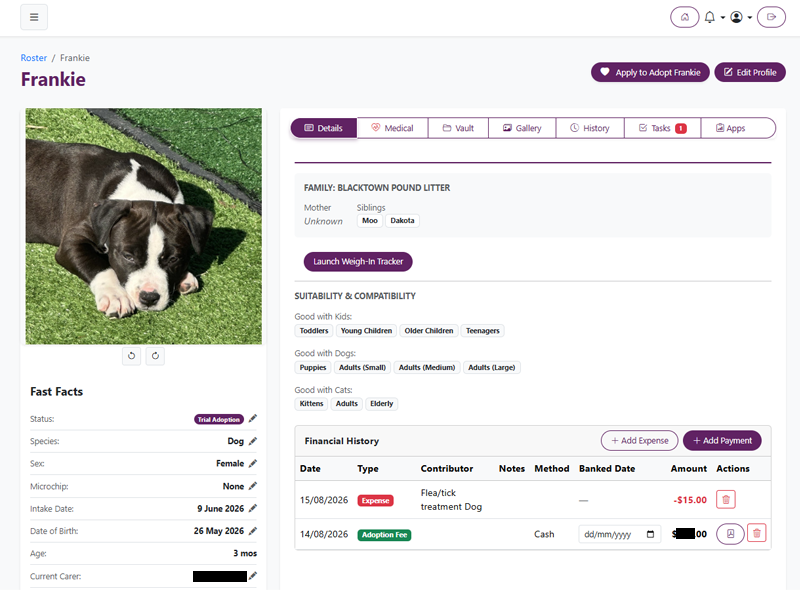The width and height of the screenshot is (800, 591).
Task: Click the 14/08/2026 date cell
Action: coord(324,534)
